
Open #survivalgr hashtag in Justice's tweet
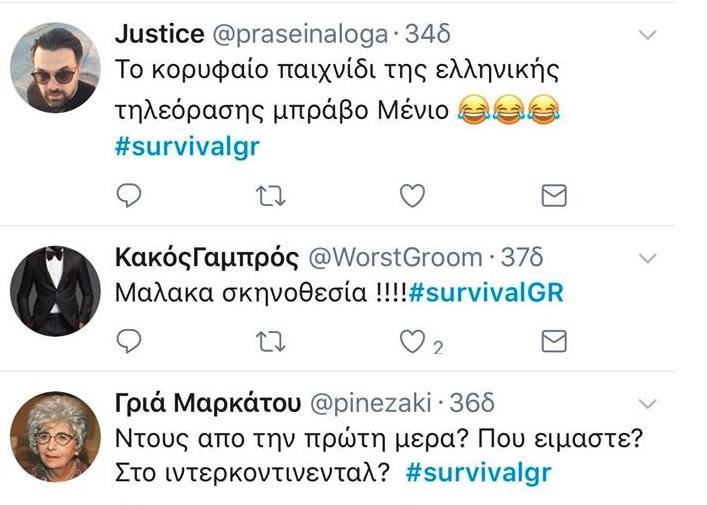point(188,147)
